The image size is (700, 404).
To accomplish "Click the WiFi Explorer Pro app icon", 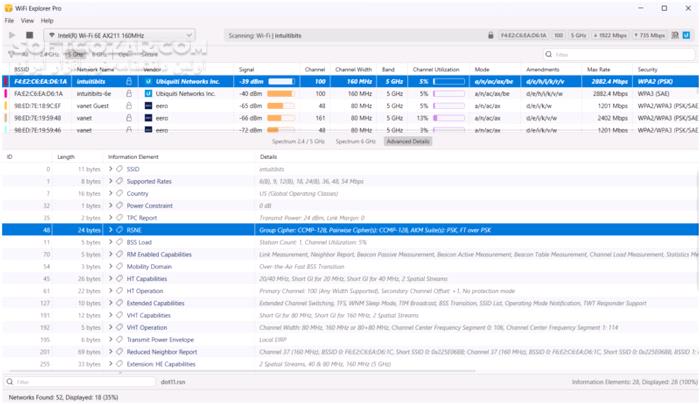I will (x=8, y=8).
